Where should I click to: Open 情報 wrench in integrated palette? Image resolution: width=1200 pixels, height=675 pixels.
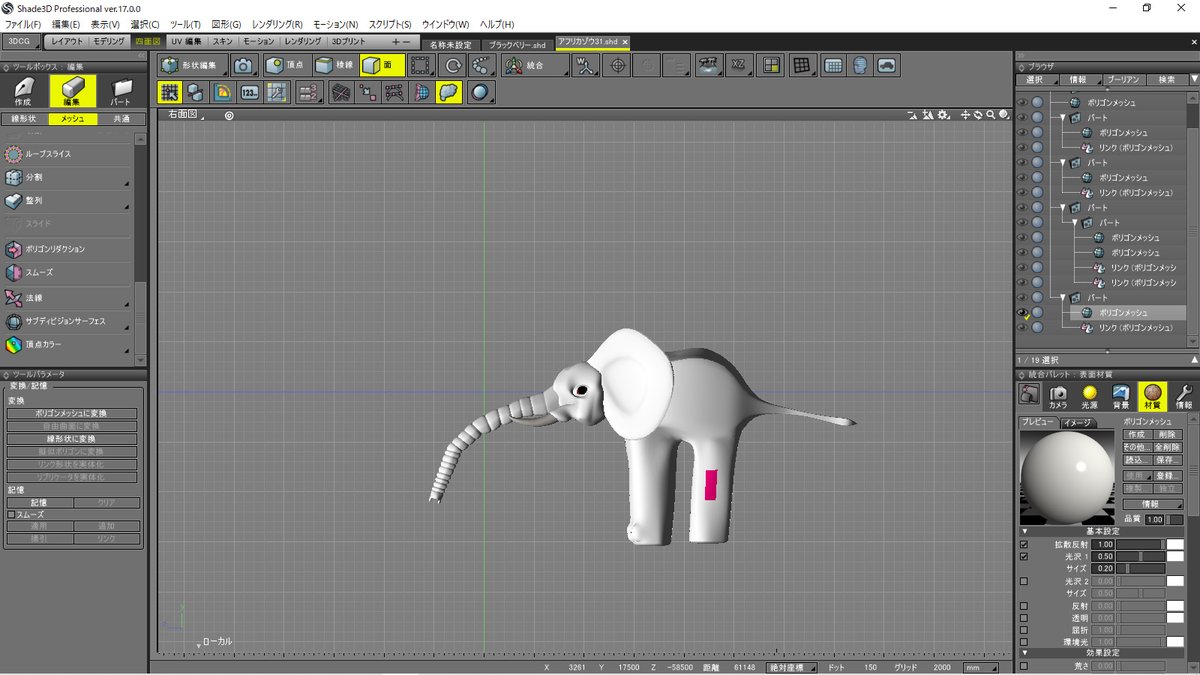point(1183,398)
